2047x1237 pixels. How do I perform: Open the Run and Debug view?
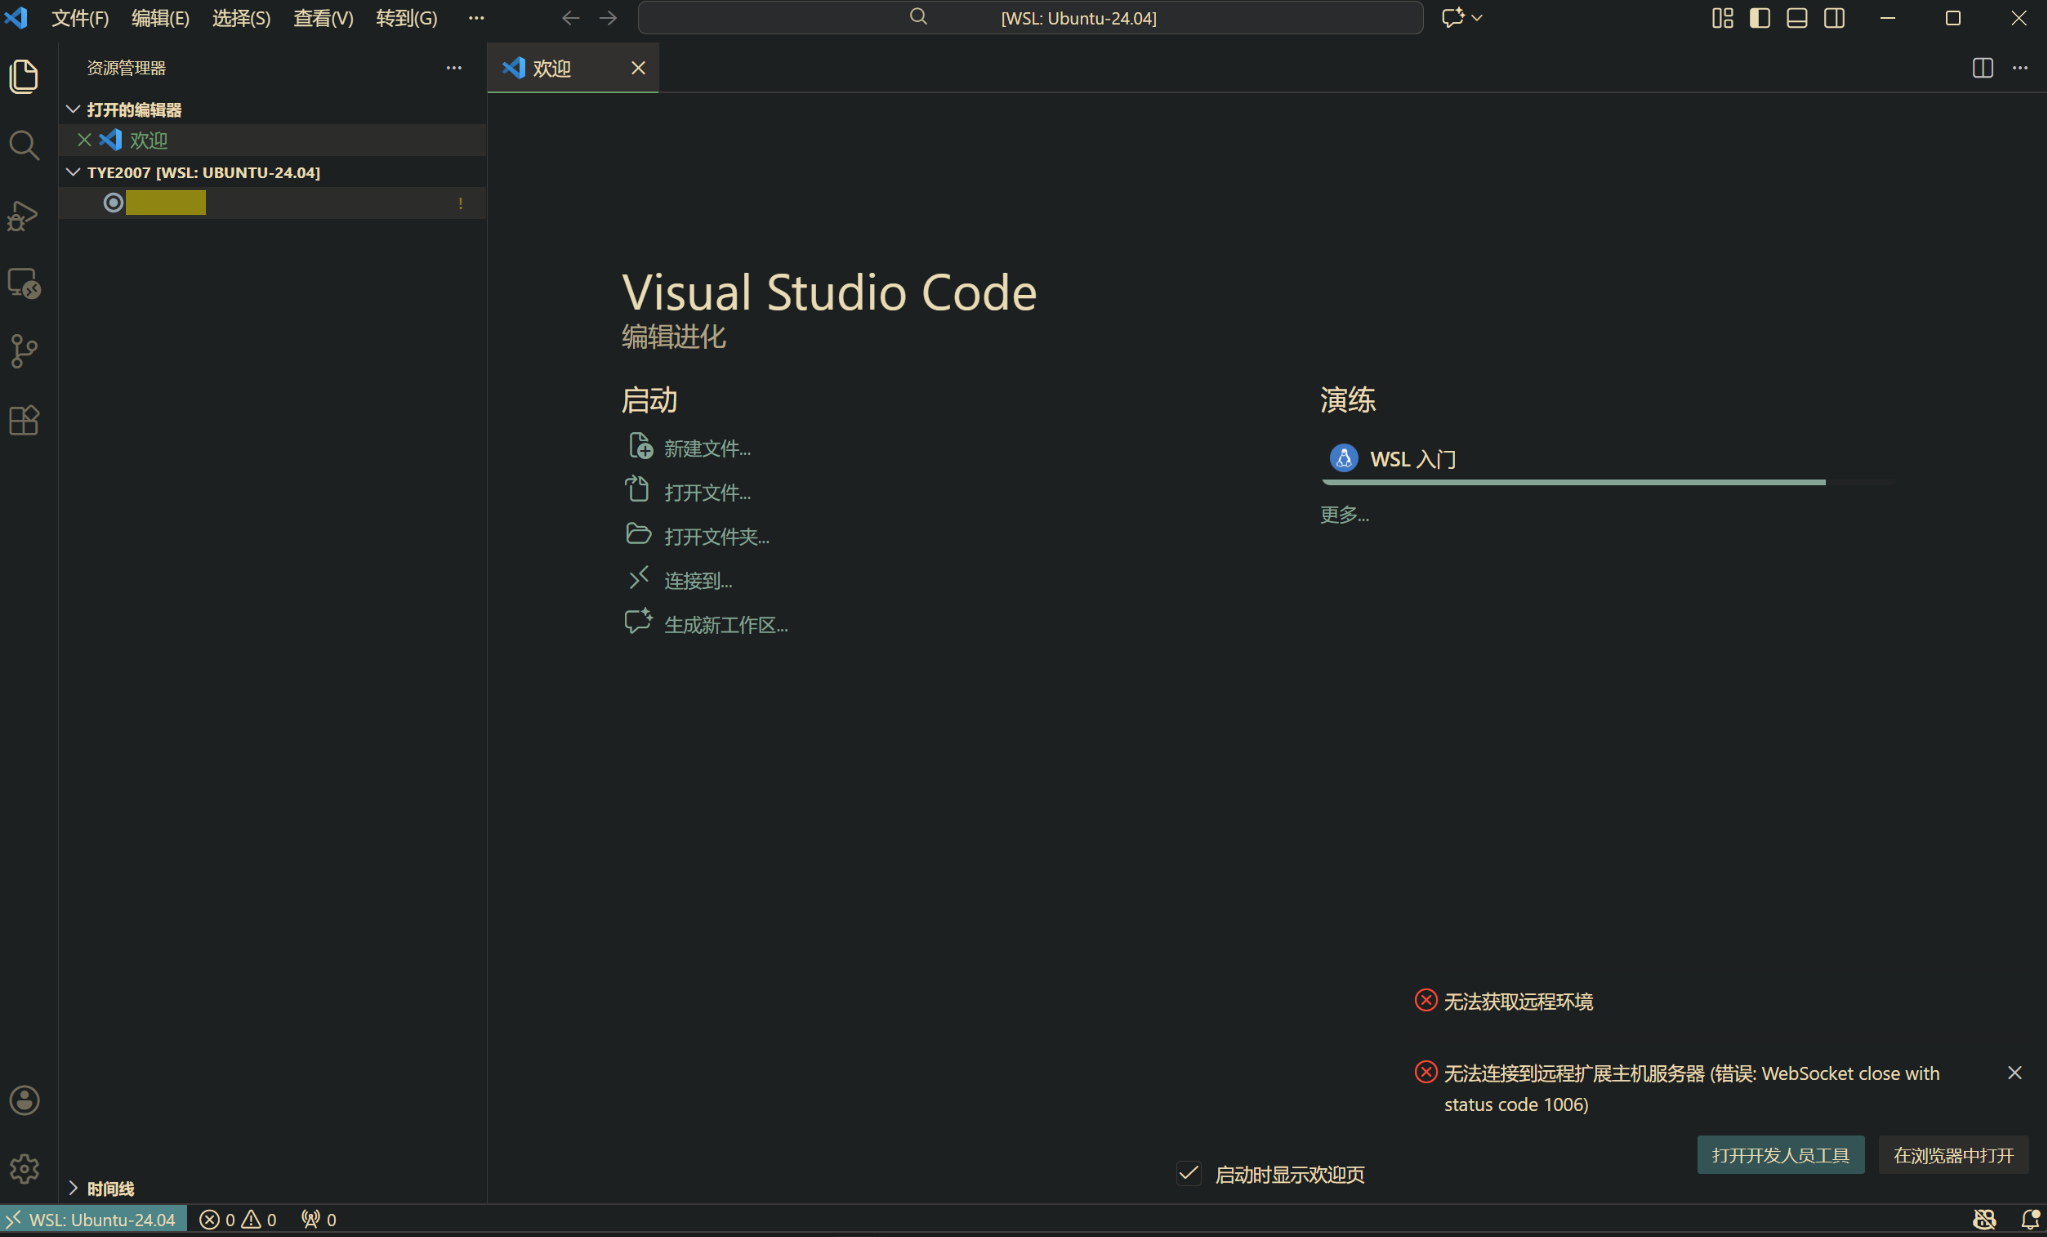click(24, 215)
